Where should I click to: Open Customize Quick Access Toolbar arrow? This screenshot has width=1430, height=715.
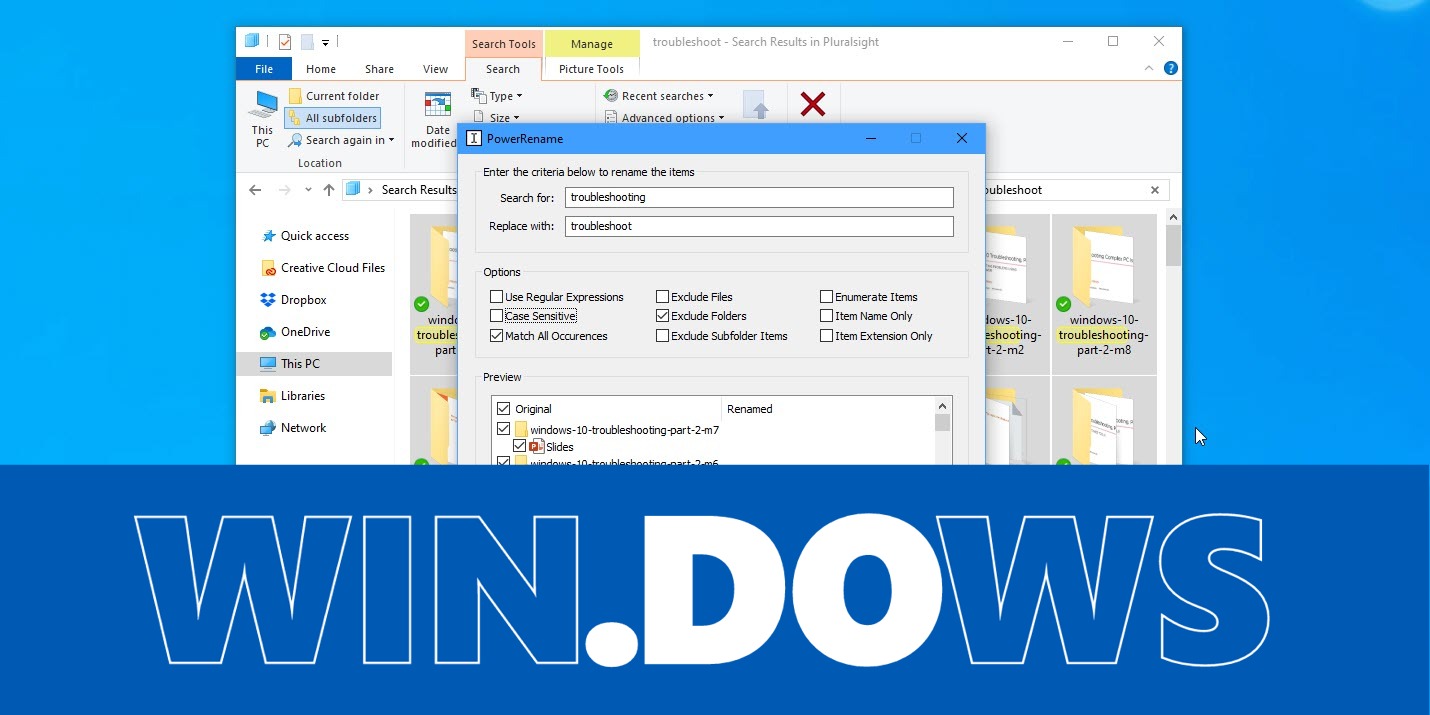point(325,43)
